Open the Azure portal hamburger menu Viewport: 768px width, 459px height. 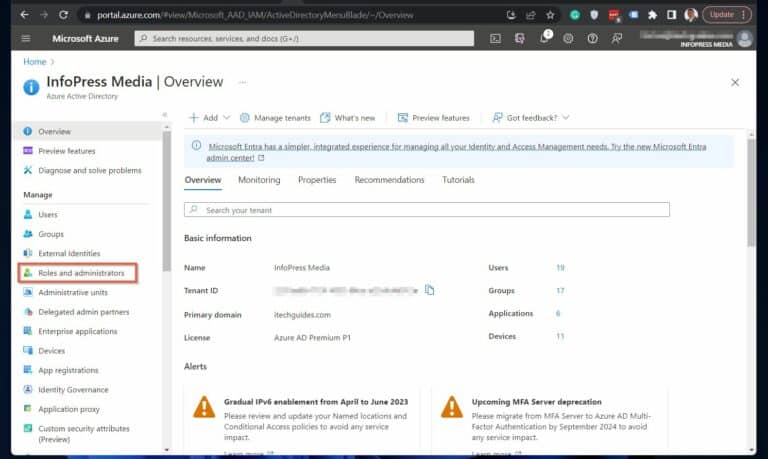coord(26,38)
